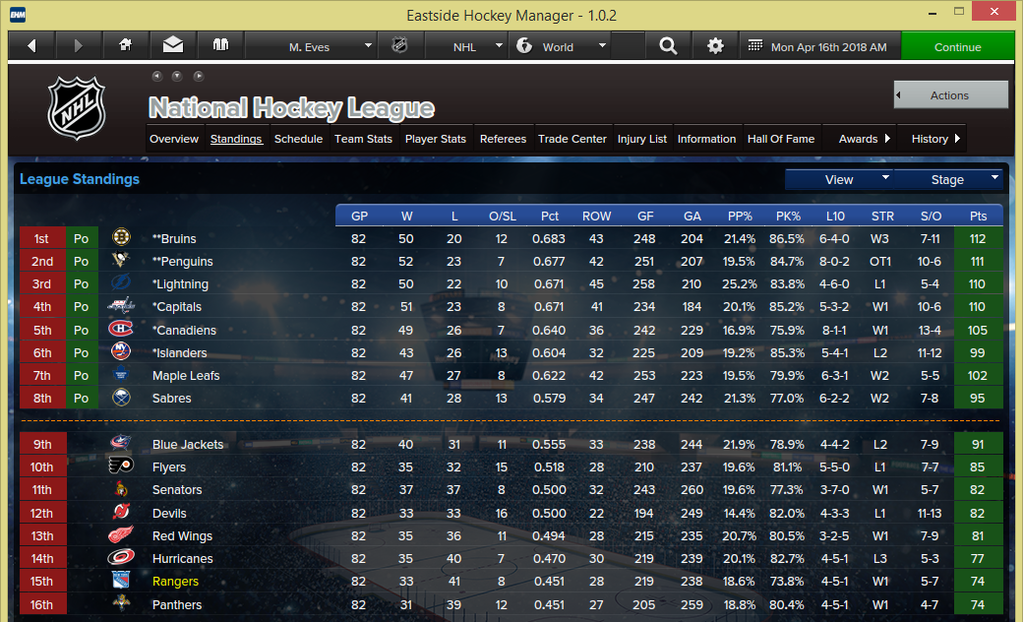This screenshot has height=622, width=1024.
Task: Click the Capitals team logo
Action: (x=121, y=306)
